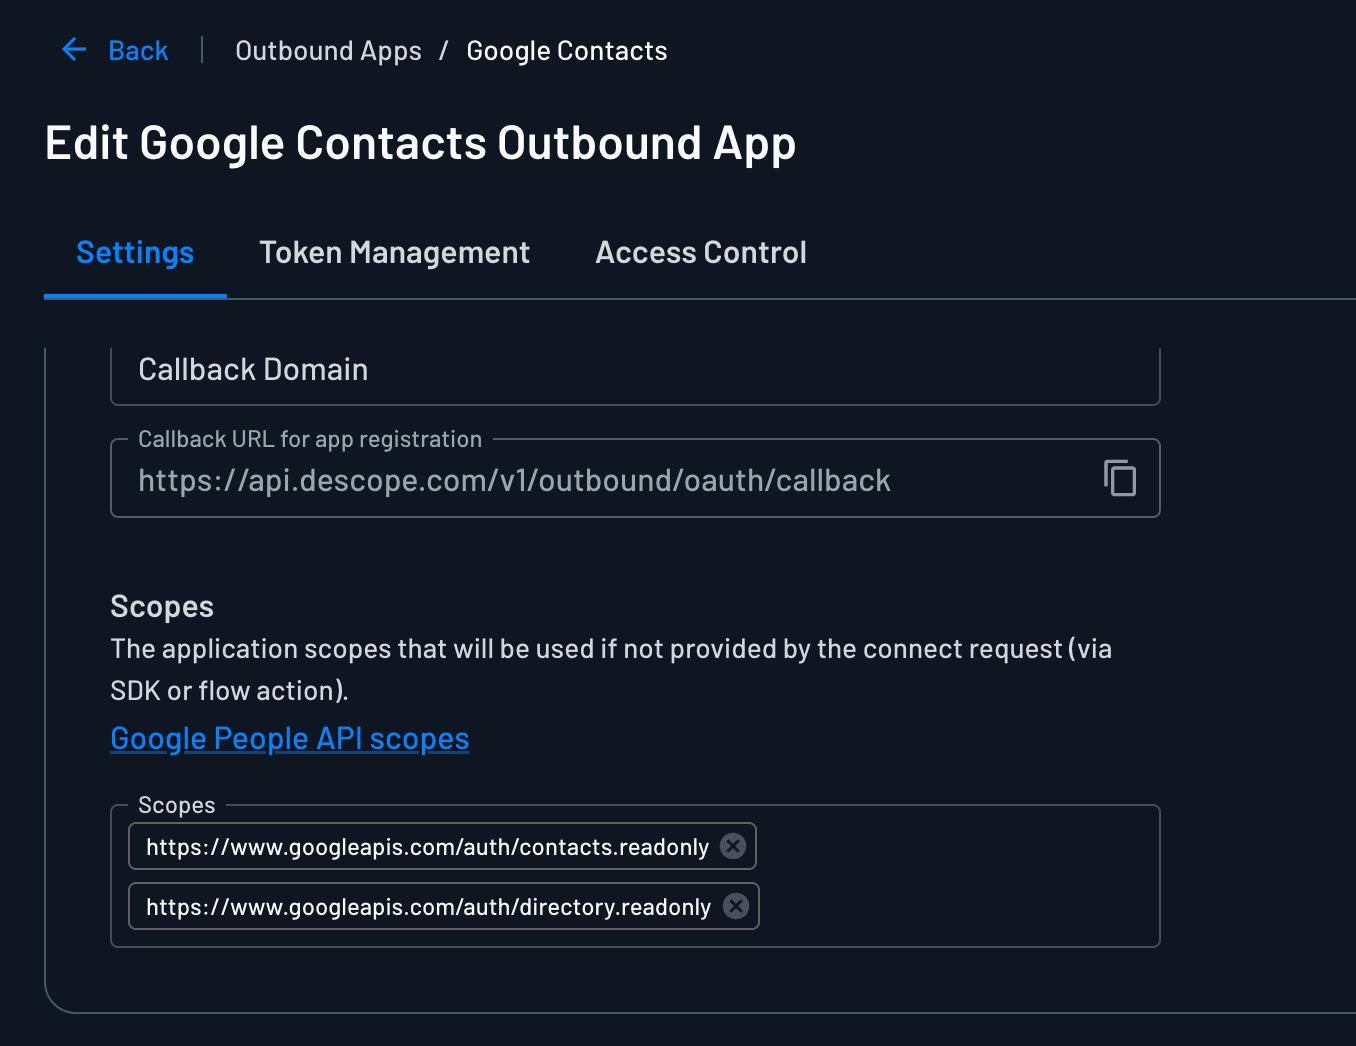Click the Scopes section heading

point(162,606)
